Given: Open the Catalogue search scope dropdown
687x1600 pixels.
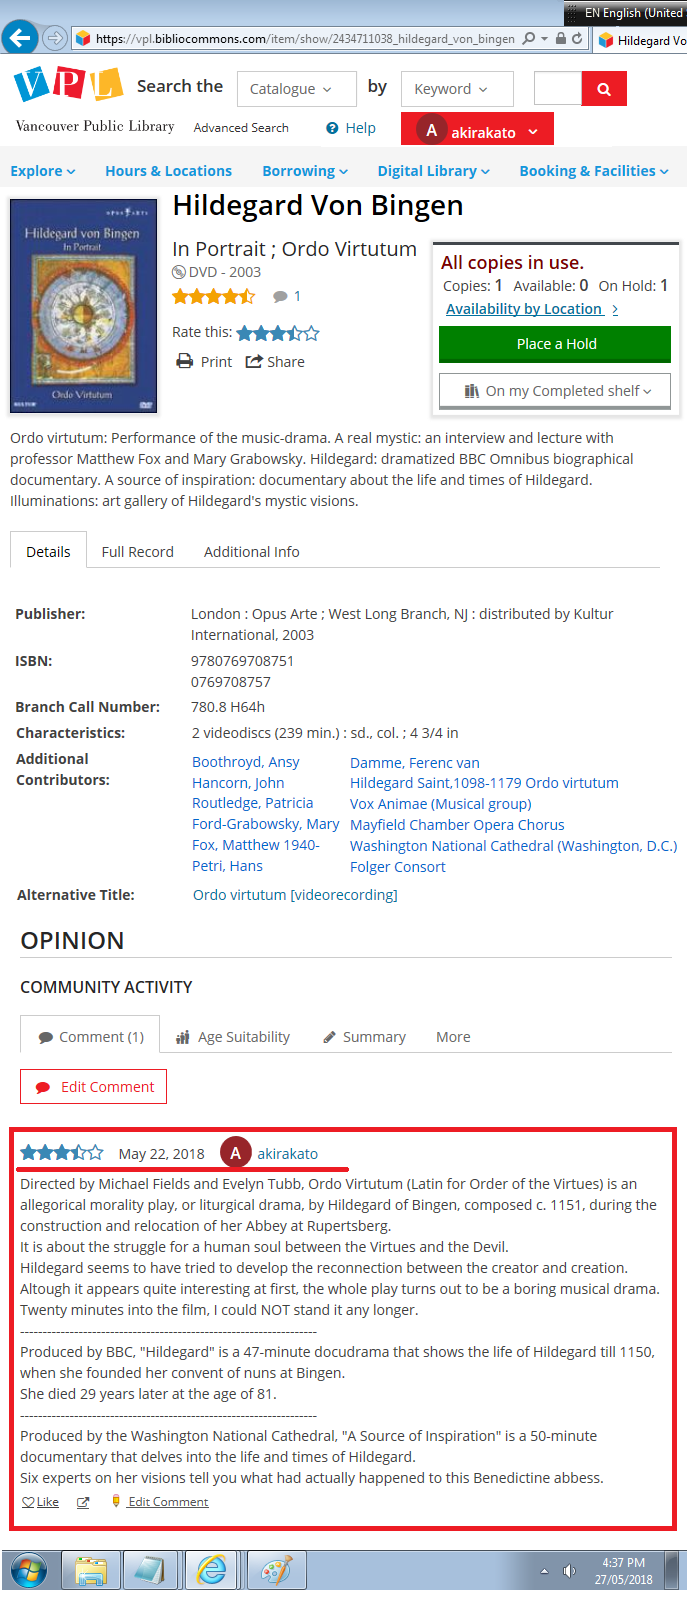Looking at the screenshot, I should (297, 89).
